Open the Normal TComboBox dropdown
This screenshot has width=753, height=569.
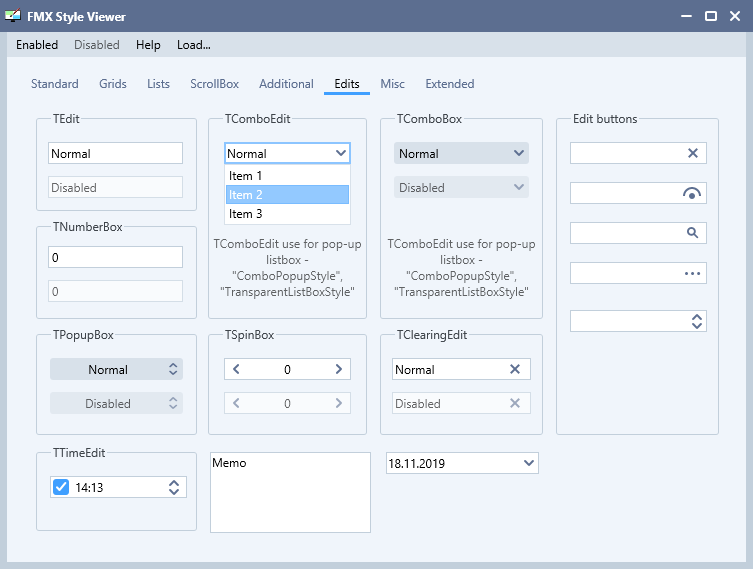(461, 153)
